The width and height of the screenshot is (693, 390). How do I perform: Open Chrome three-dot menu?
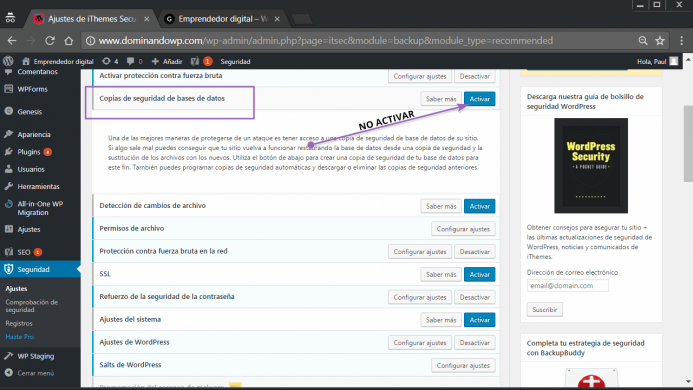(682, 41)
